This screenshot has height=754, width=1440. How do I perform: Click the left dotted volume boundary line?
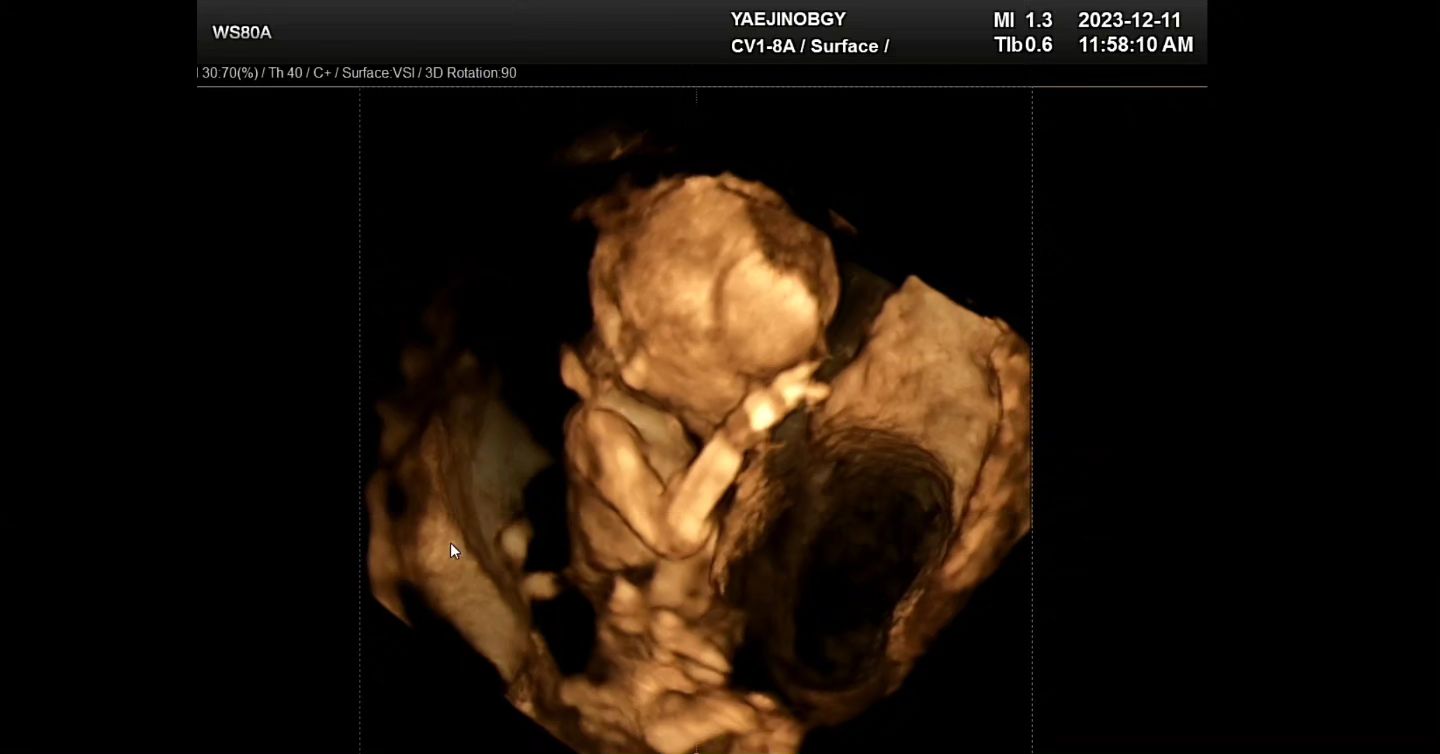(x=360, y=420)
